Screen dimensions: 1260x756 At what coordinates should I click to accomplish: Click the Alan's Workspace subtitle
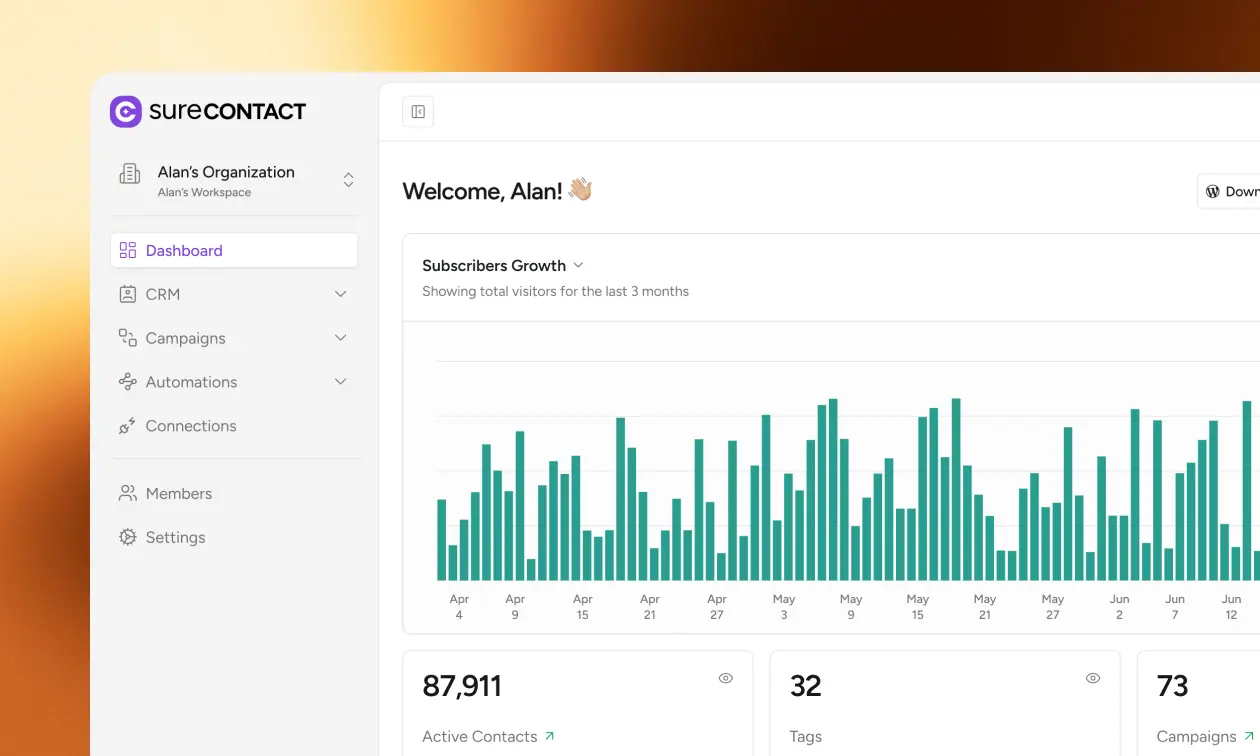pyautogui.click(x=204, y=192)
